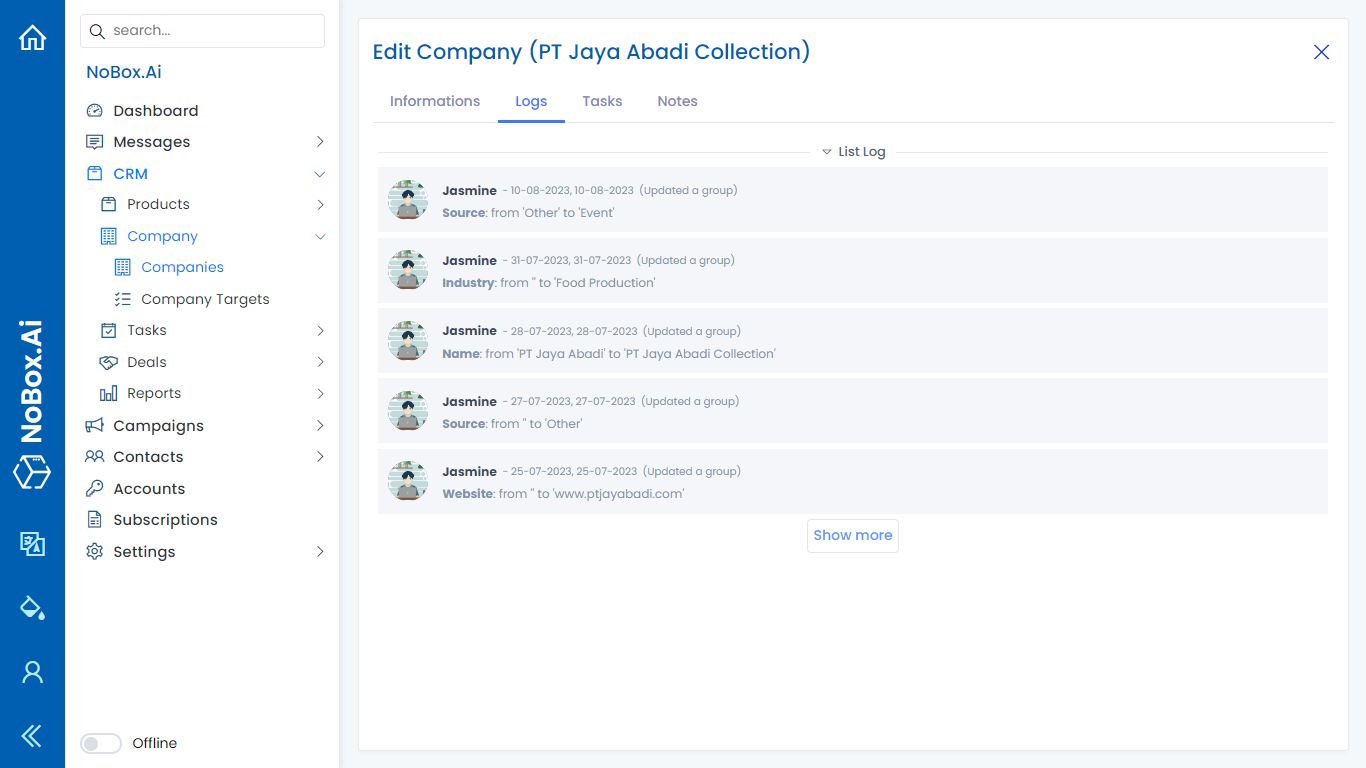1366x768 pixels.
Task: Expand the Messages menu chevron
Action: (x=320, y=142)
